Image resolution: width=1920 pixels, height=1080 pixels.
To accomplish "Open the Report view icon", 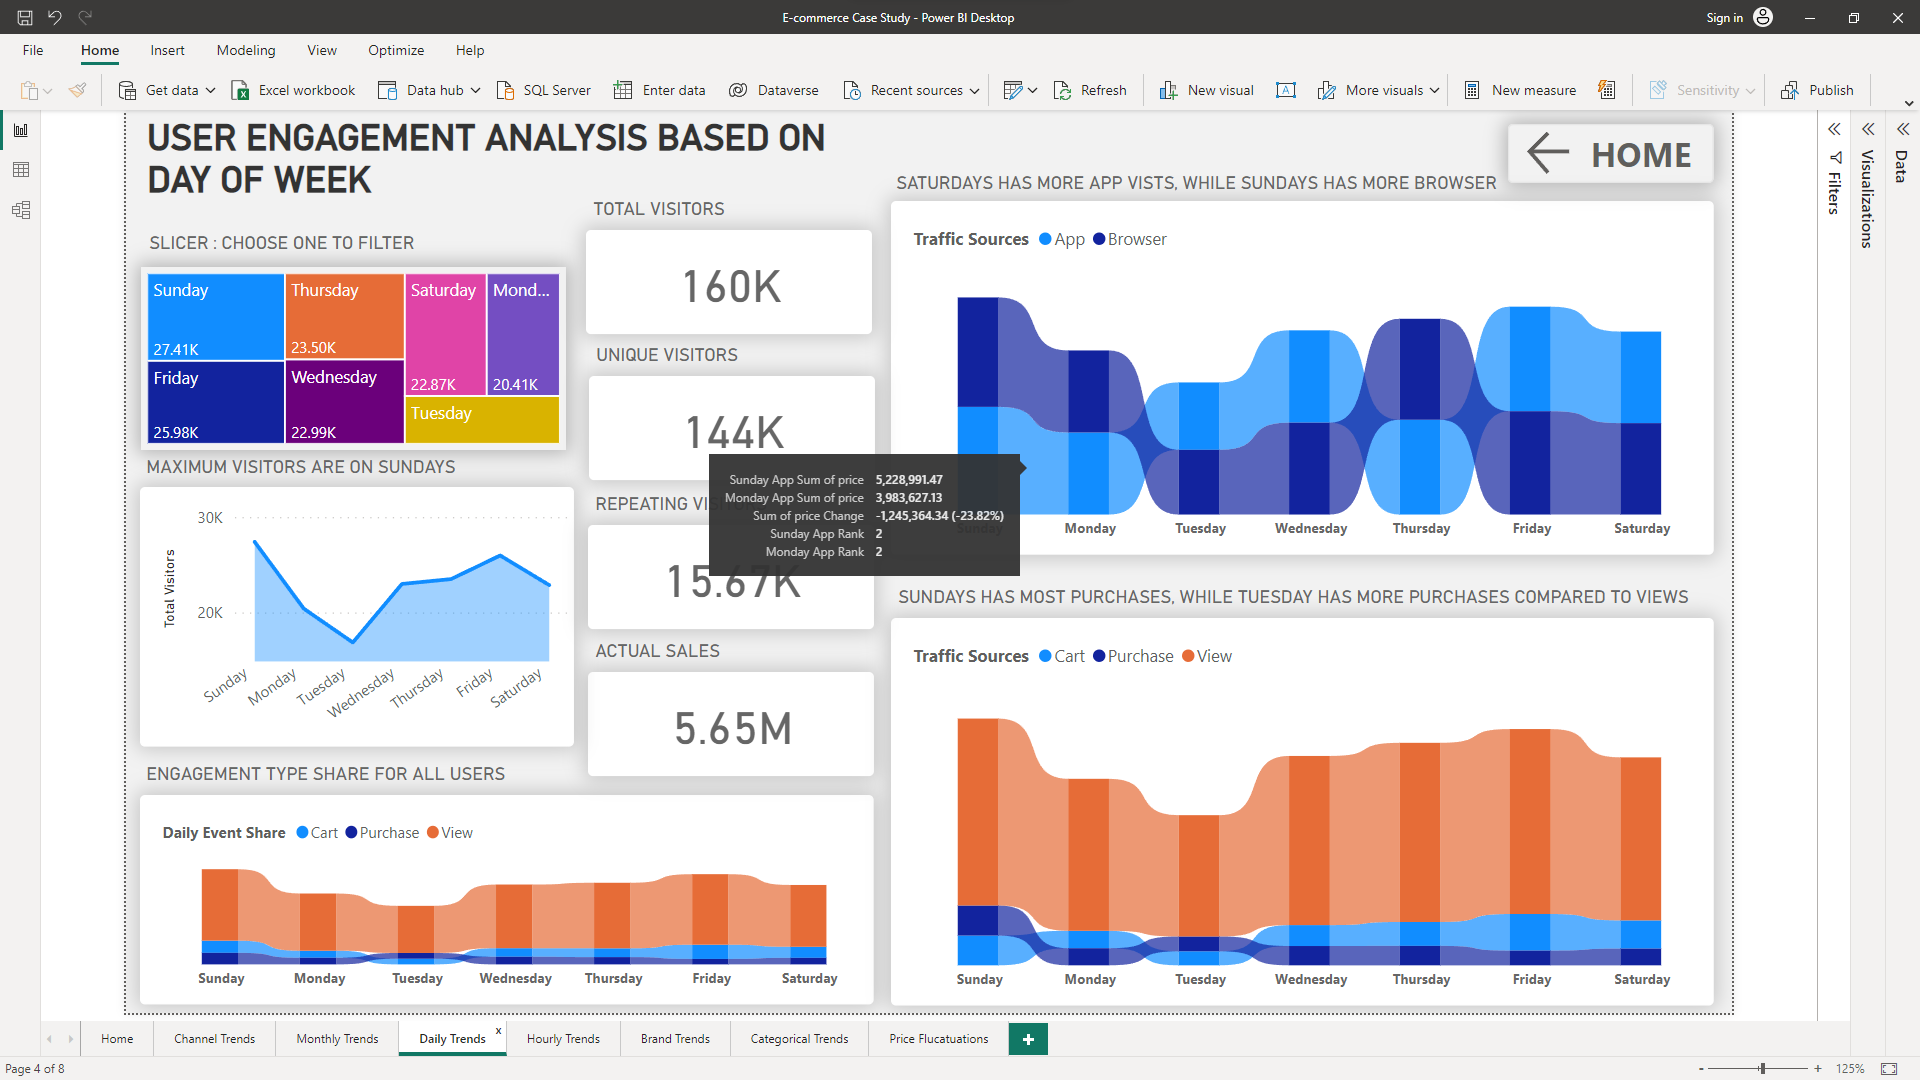I will pyautogui.click(x=21, y=130).
